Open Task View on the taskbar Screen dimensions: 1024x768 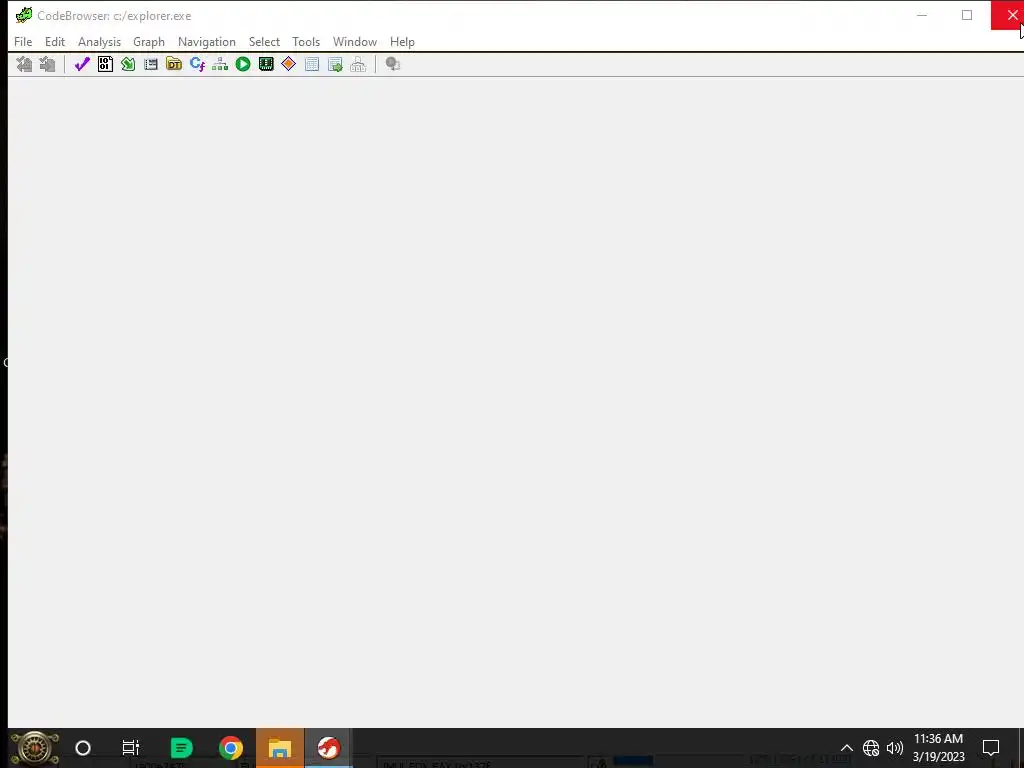click(x=131, y=748)
